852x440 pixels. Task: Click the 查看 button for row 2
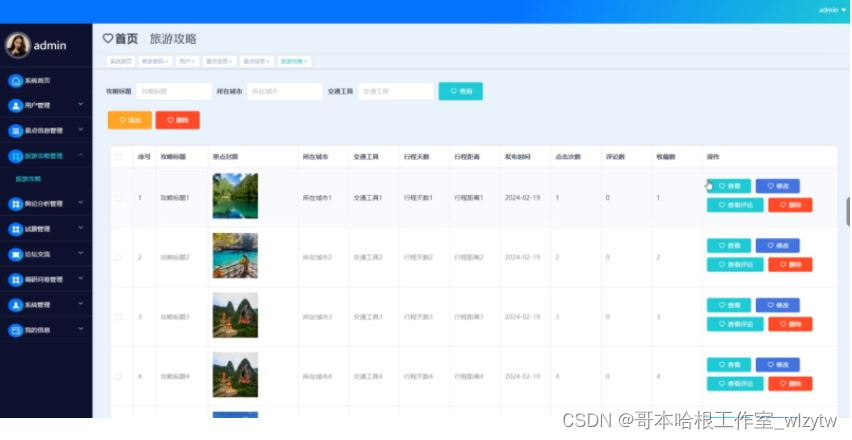coord(729,246)
